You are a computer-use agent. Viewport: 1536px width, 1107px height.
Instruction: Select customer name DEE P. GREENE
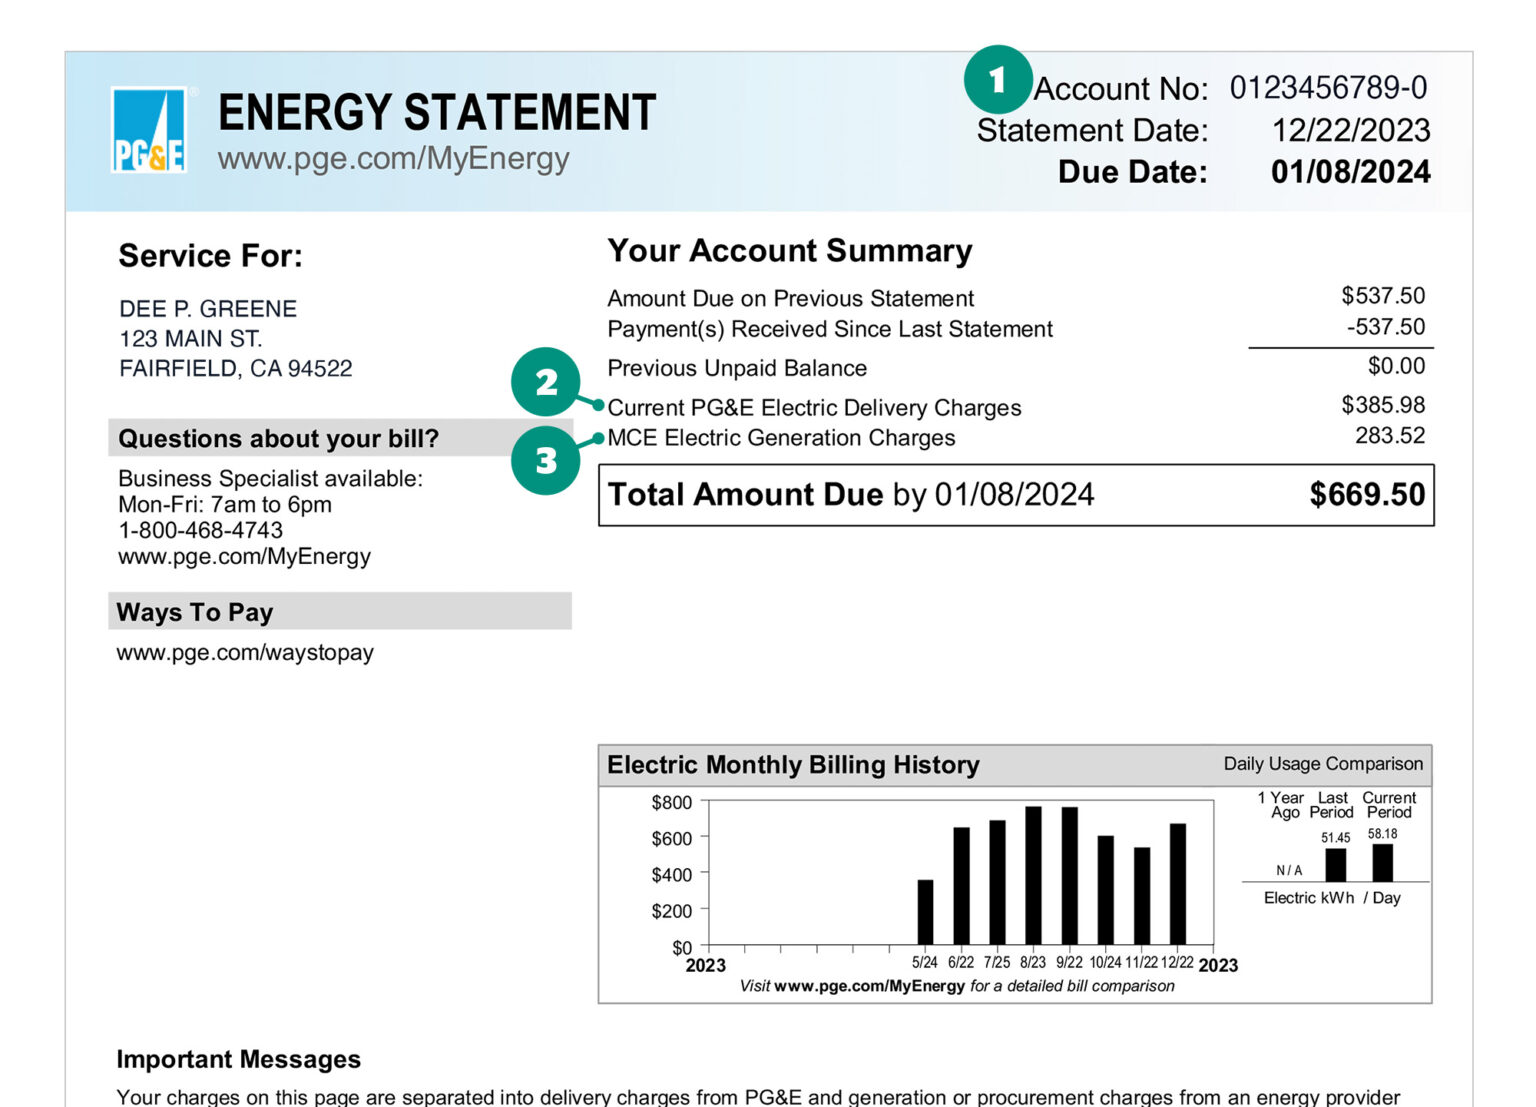[x=208, y=309]
